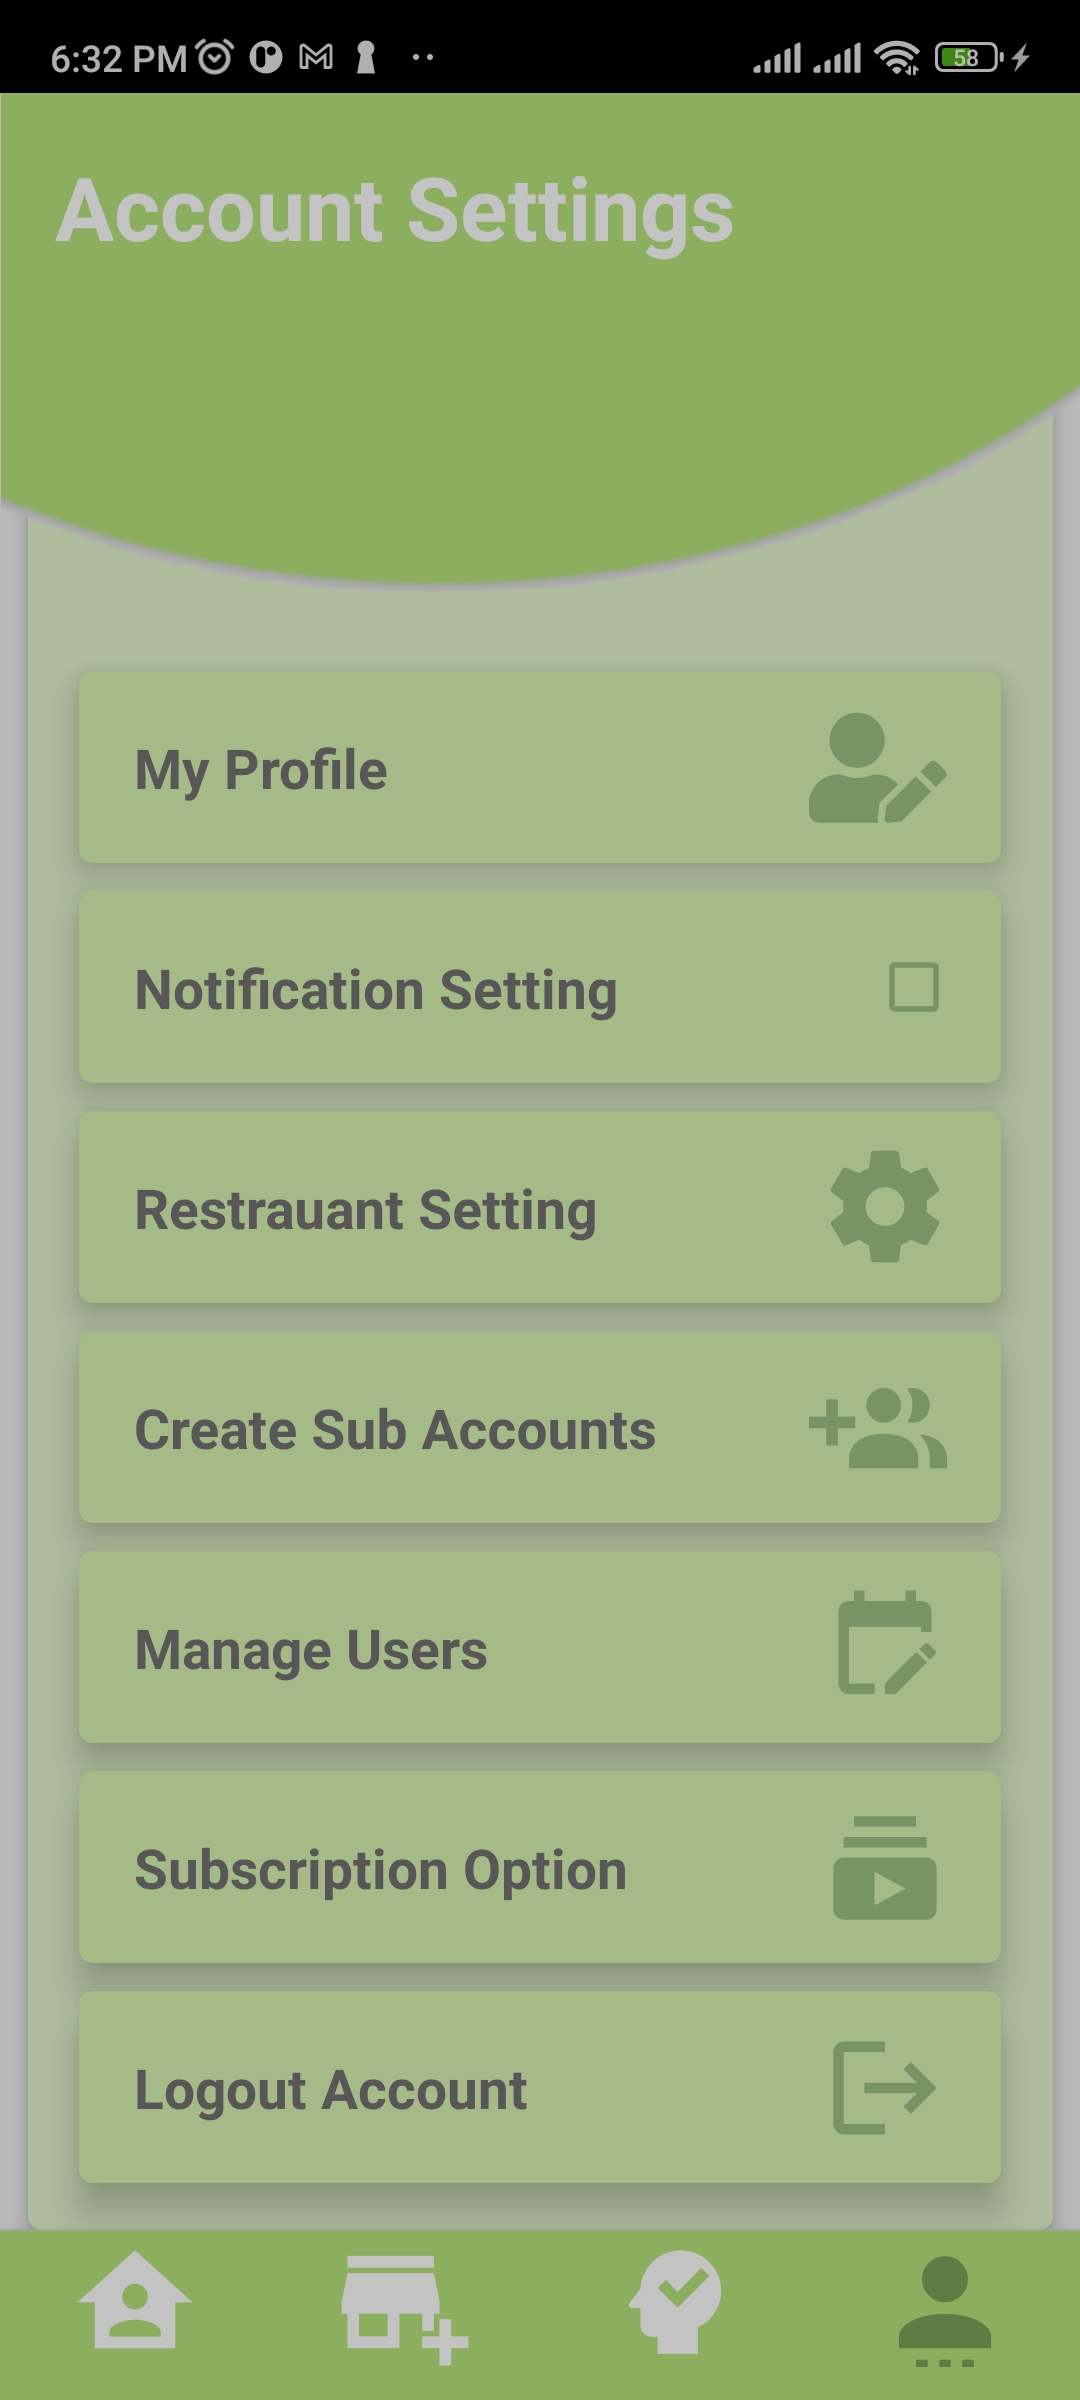Click the Restaurant Setting gear icon
The height and width of the screenshot is (2400, 1080).
point(884,1206)
